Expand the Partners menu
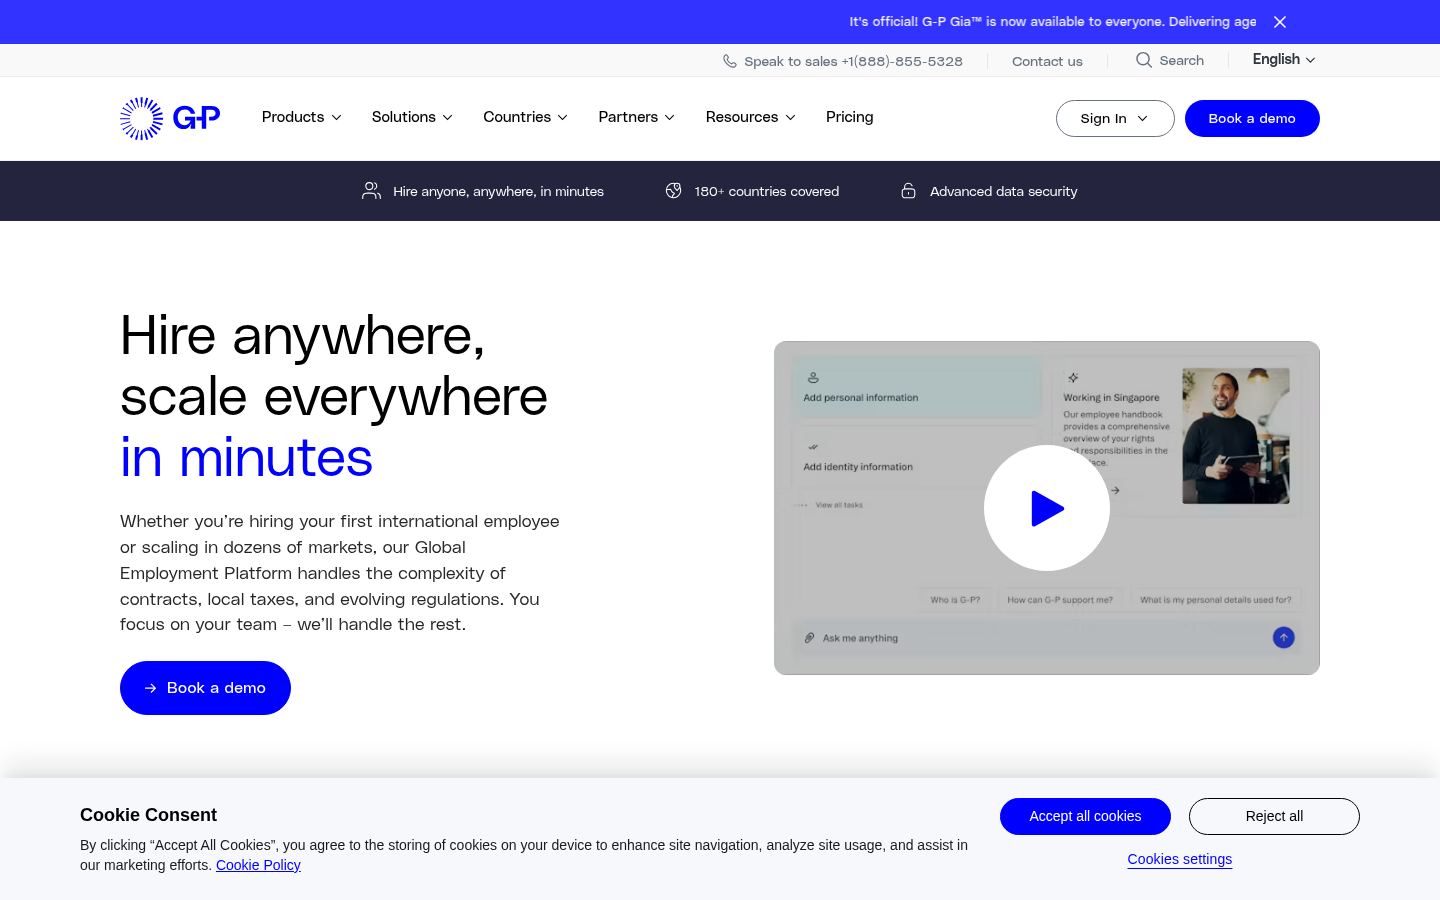This screenshot has width=1440, height=900. coord(637,117)
